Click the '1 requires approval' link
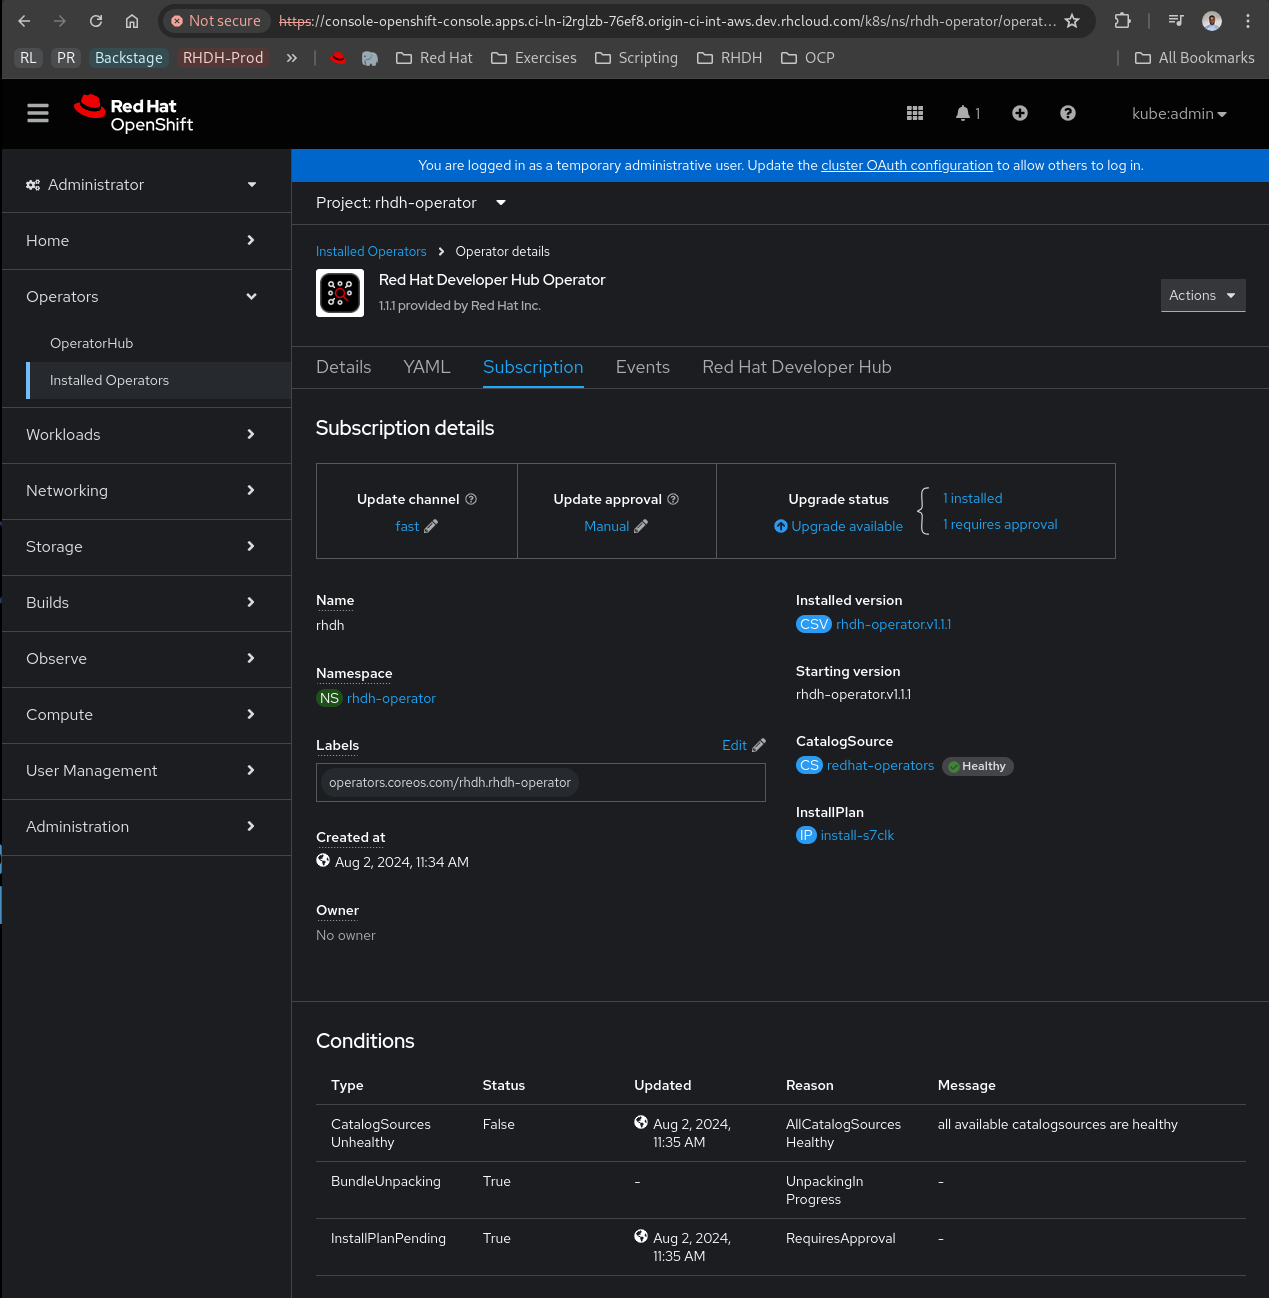The image size is (1269, 1298). (x=999, y=525)
